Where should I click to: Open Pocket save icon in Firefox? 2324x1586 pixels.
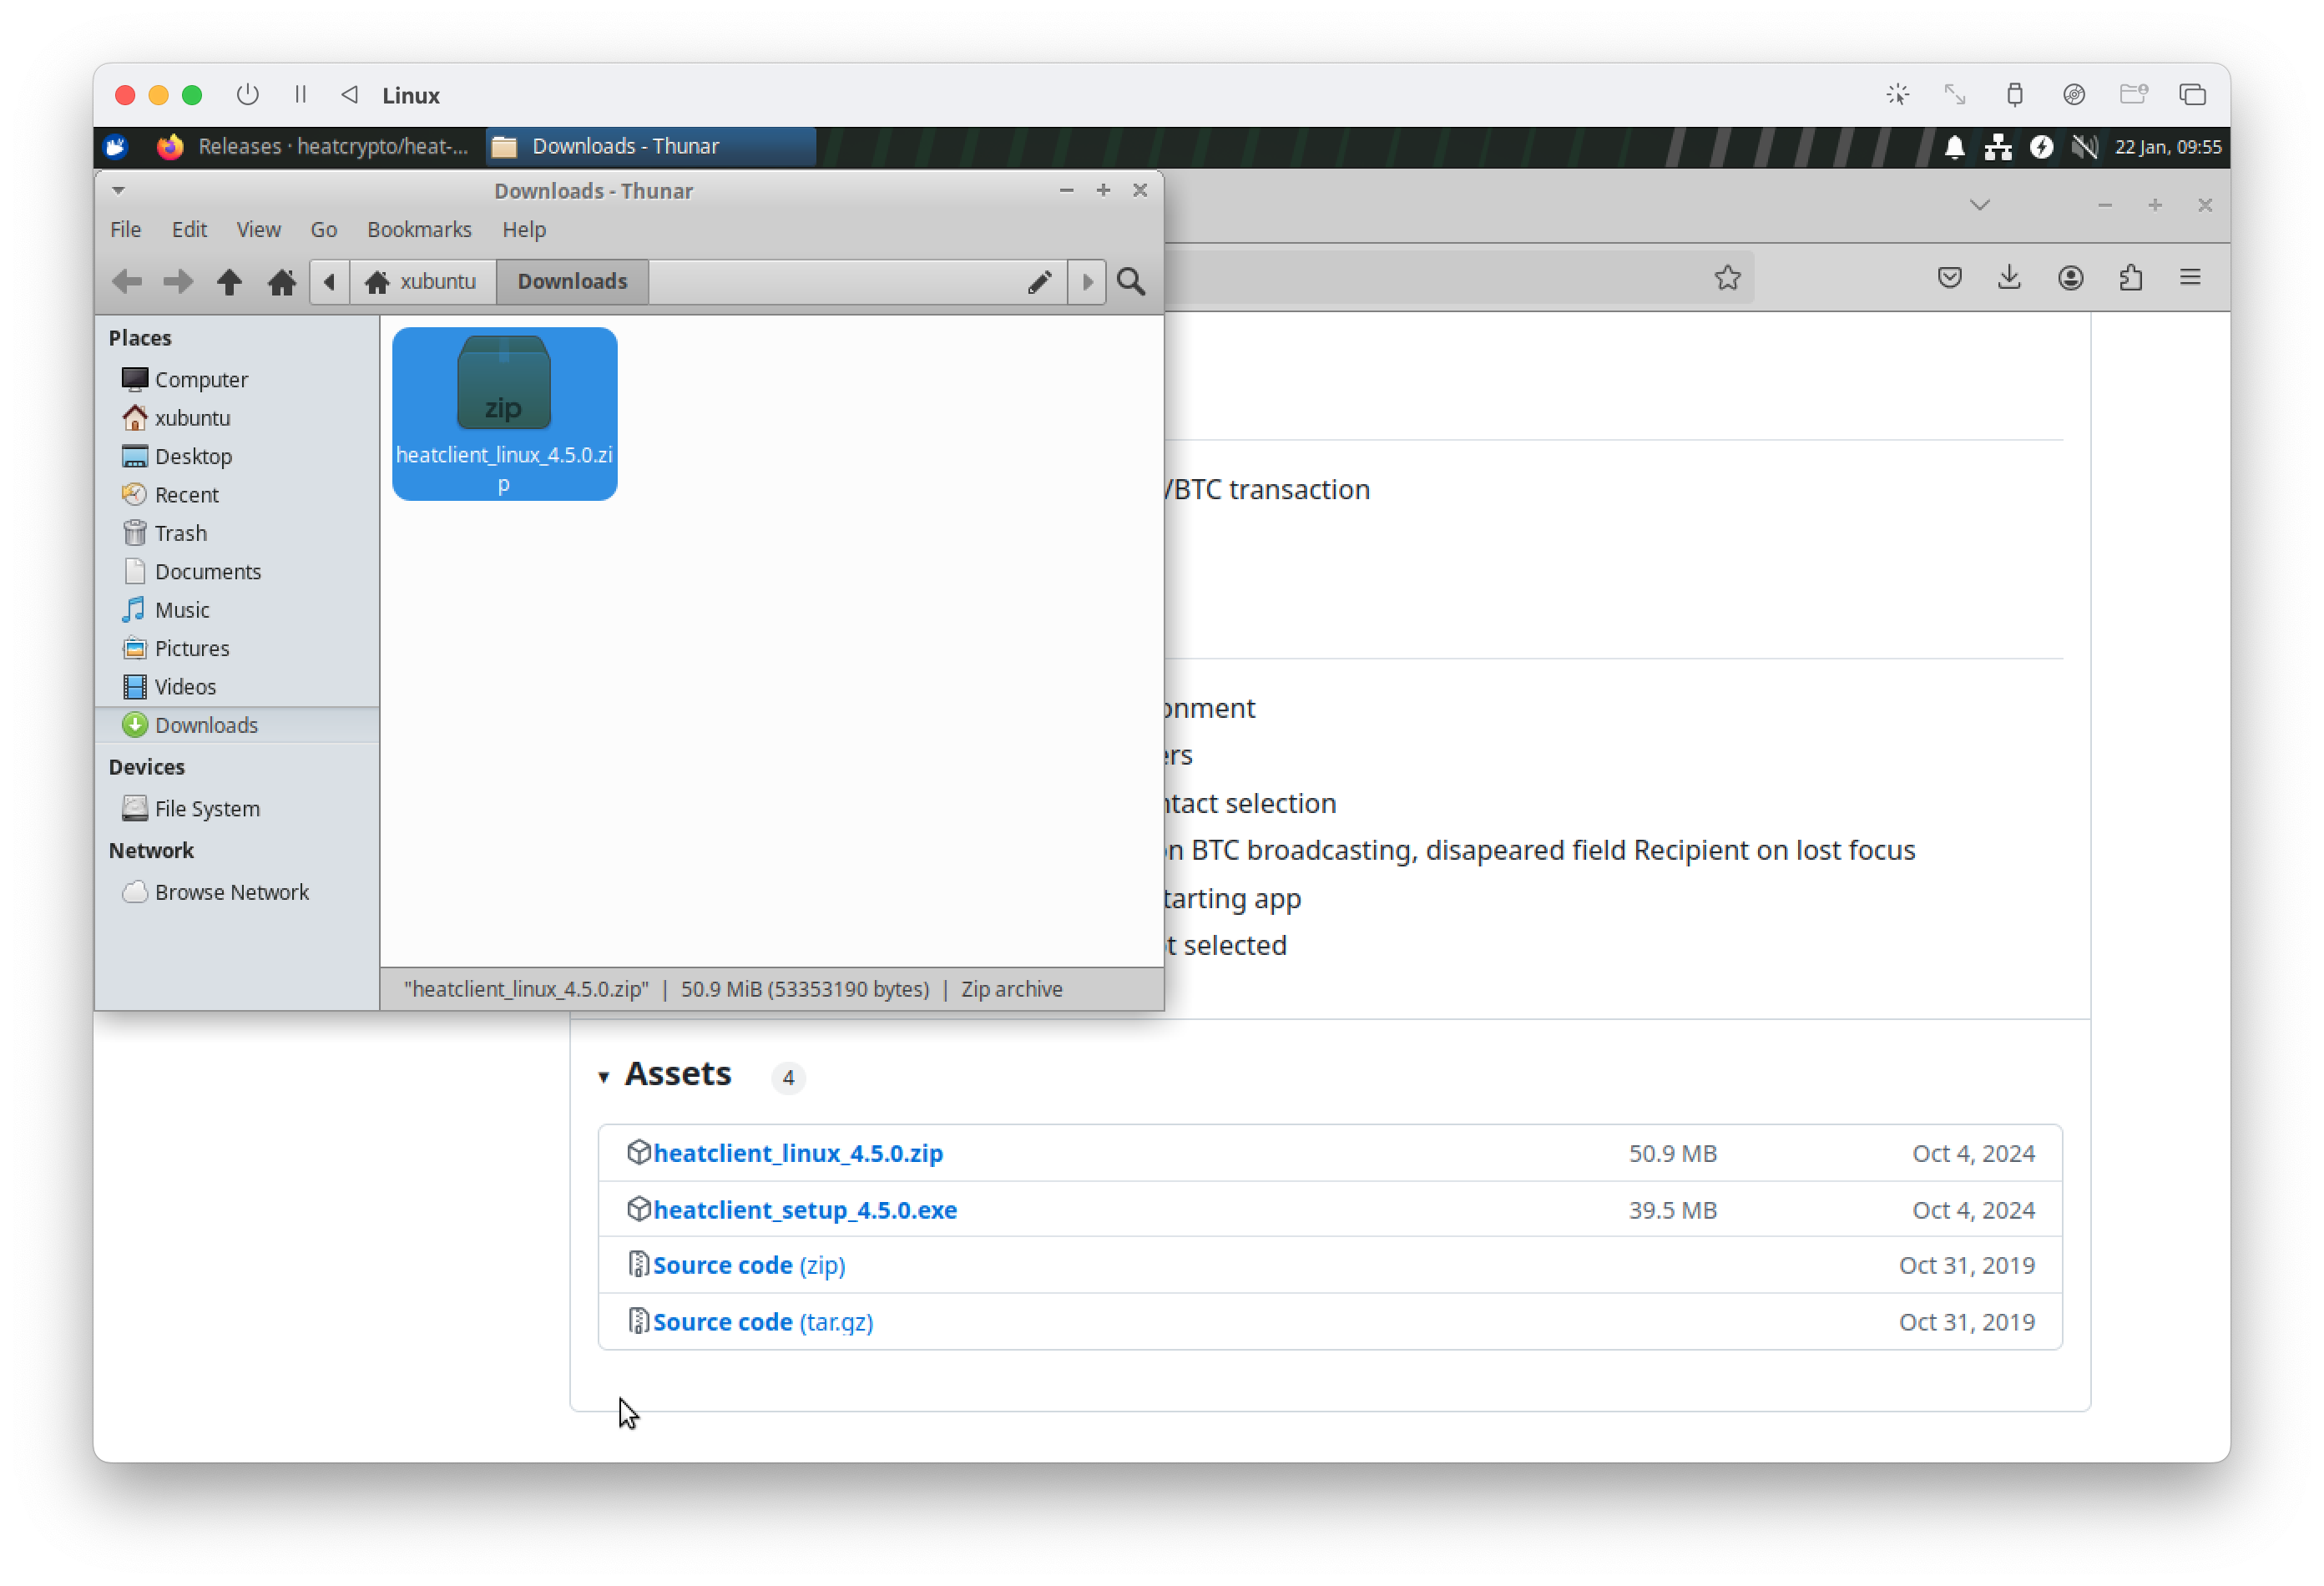[1949, 278]
